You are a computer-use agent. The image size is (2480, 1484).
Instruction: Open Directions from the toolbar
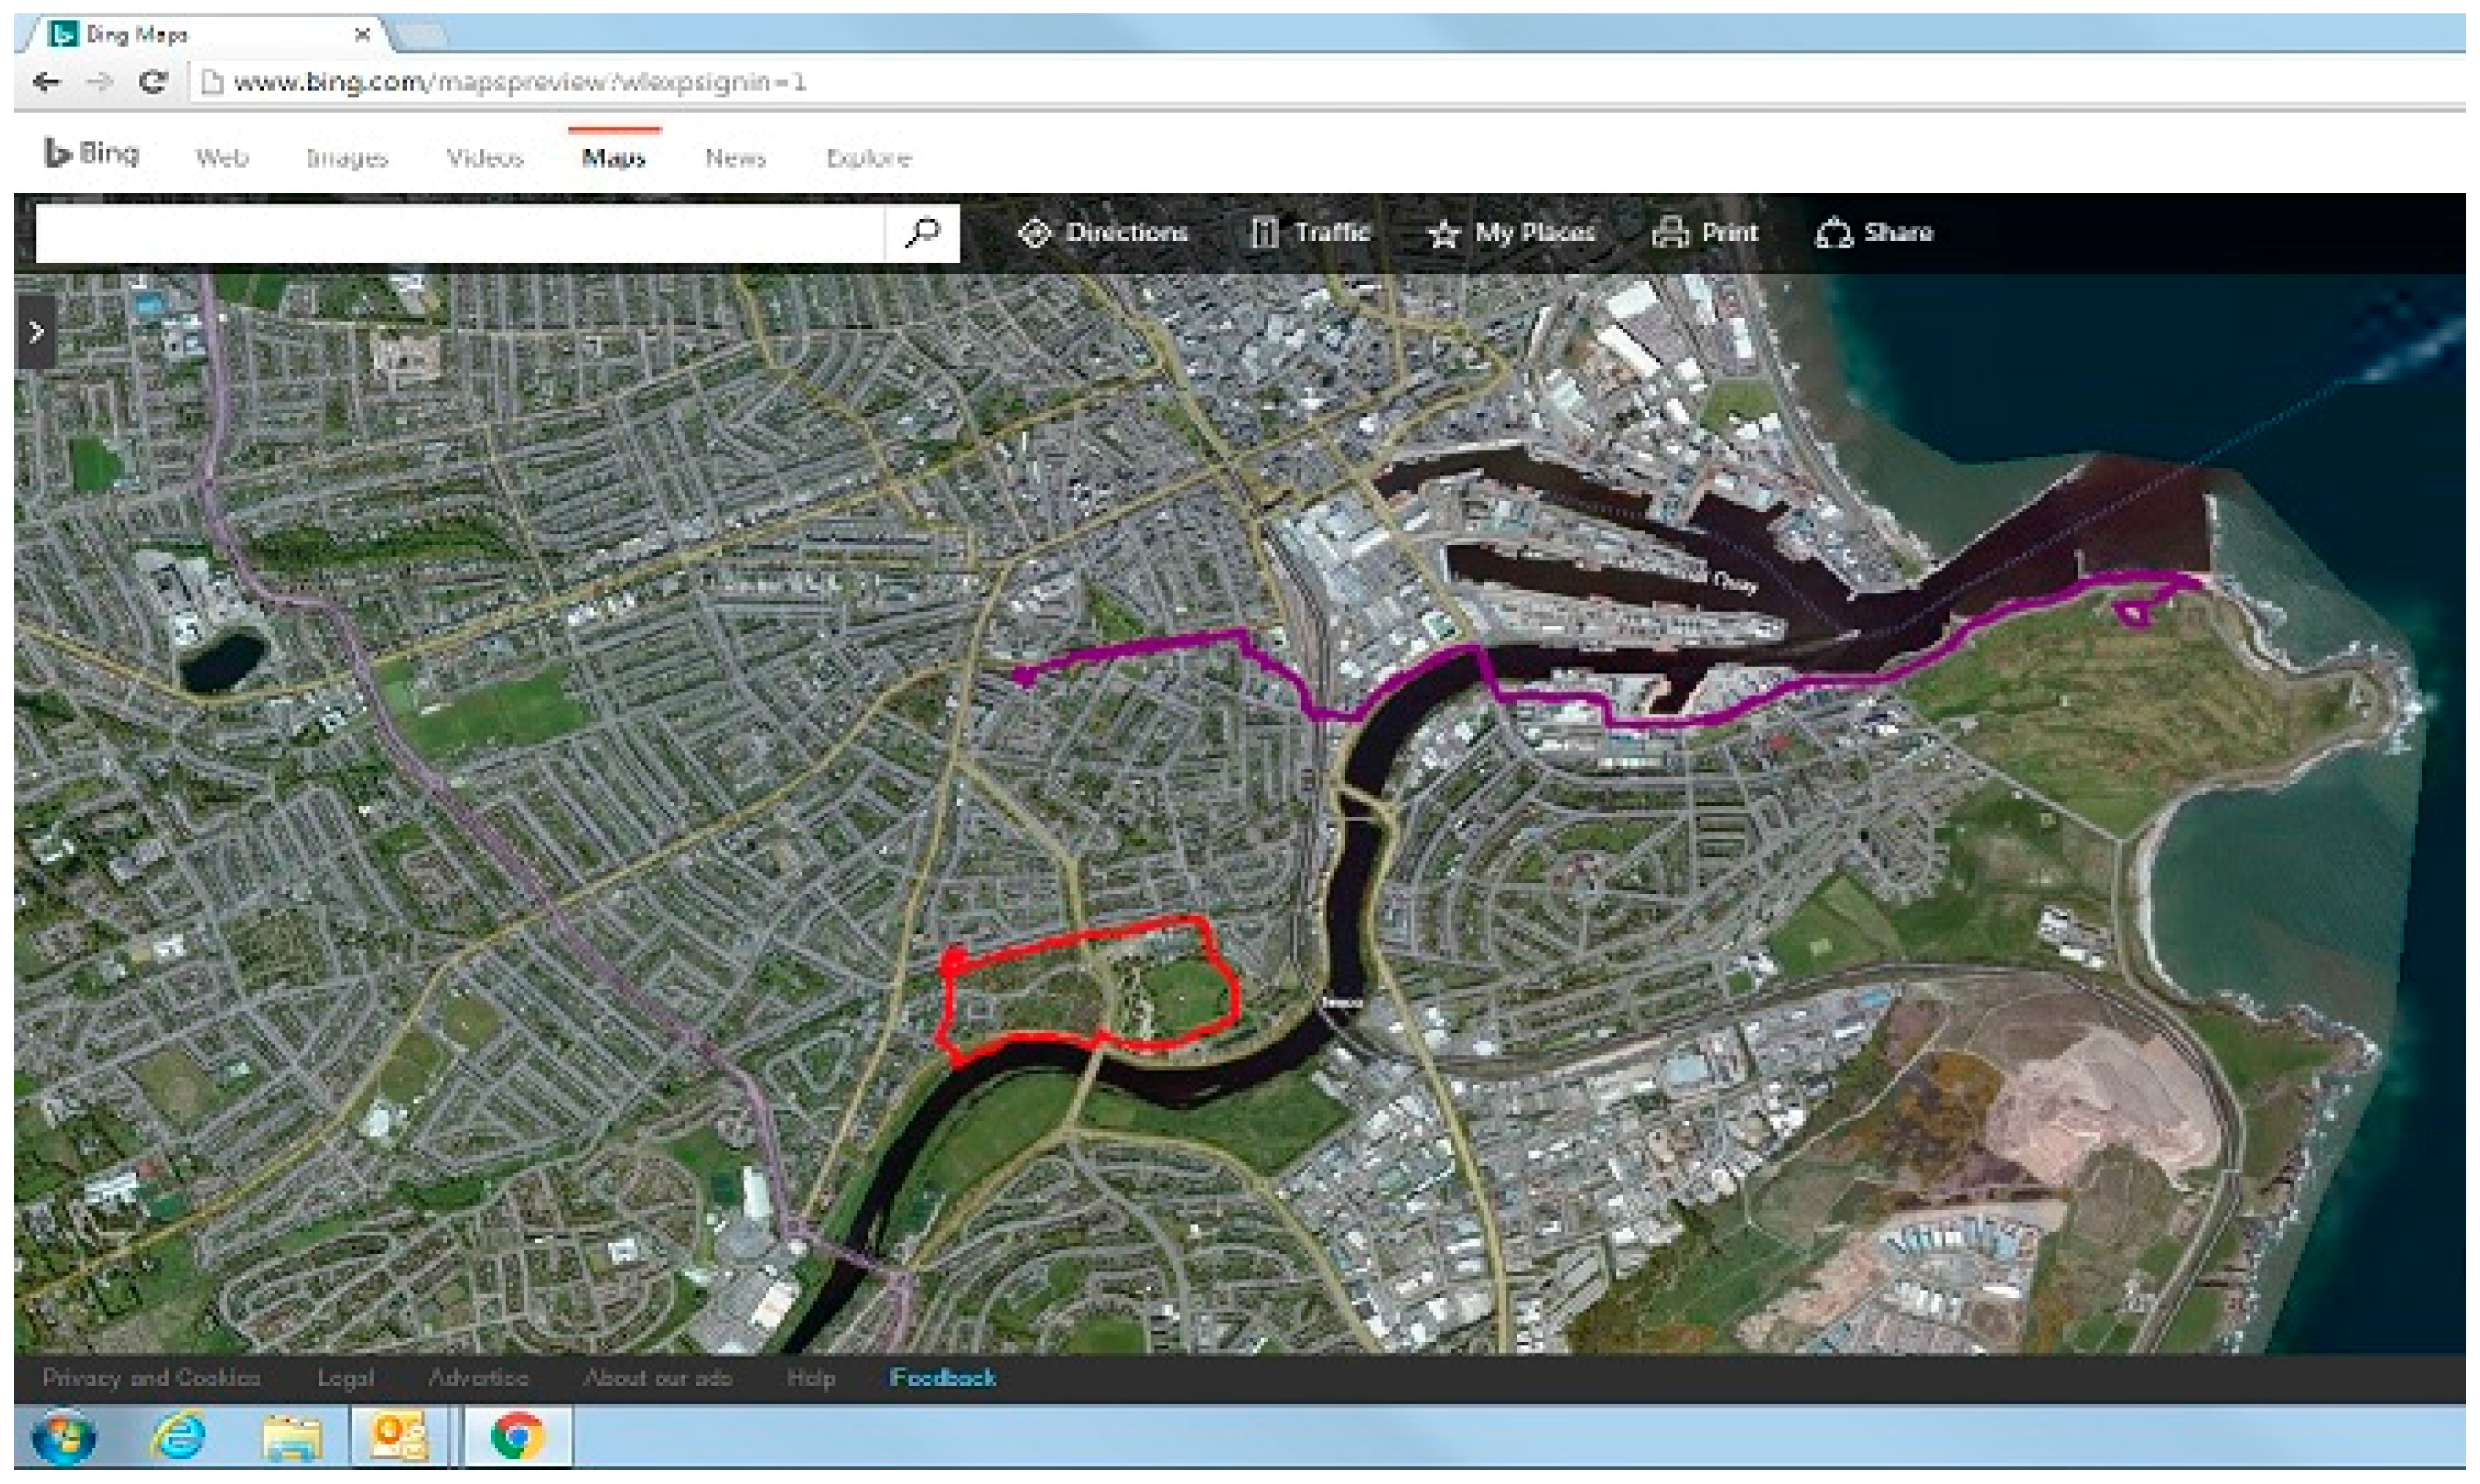1104,233
